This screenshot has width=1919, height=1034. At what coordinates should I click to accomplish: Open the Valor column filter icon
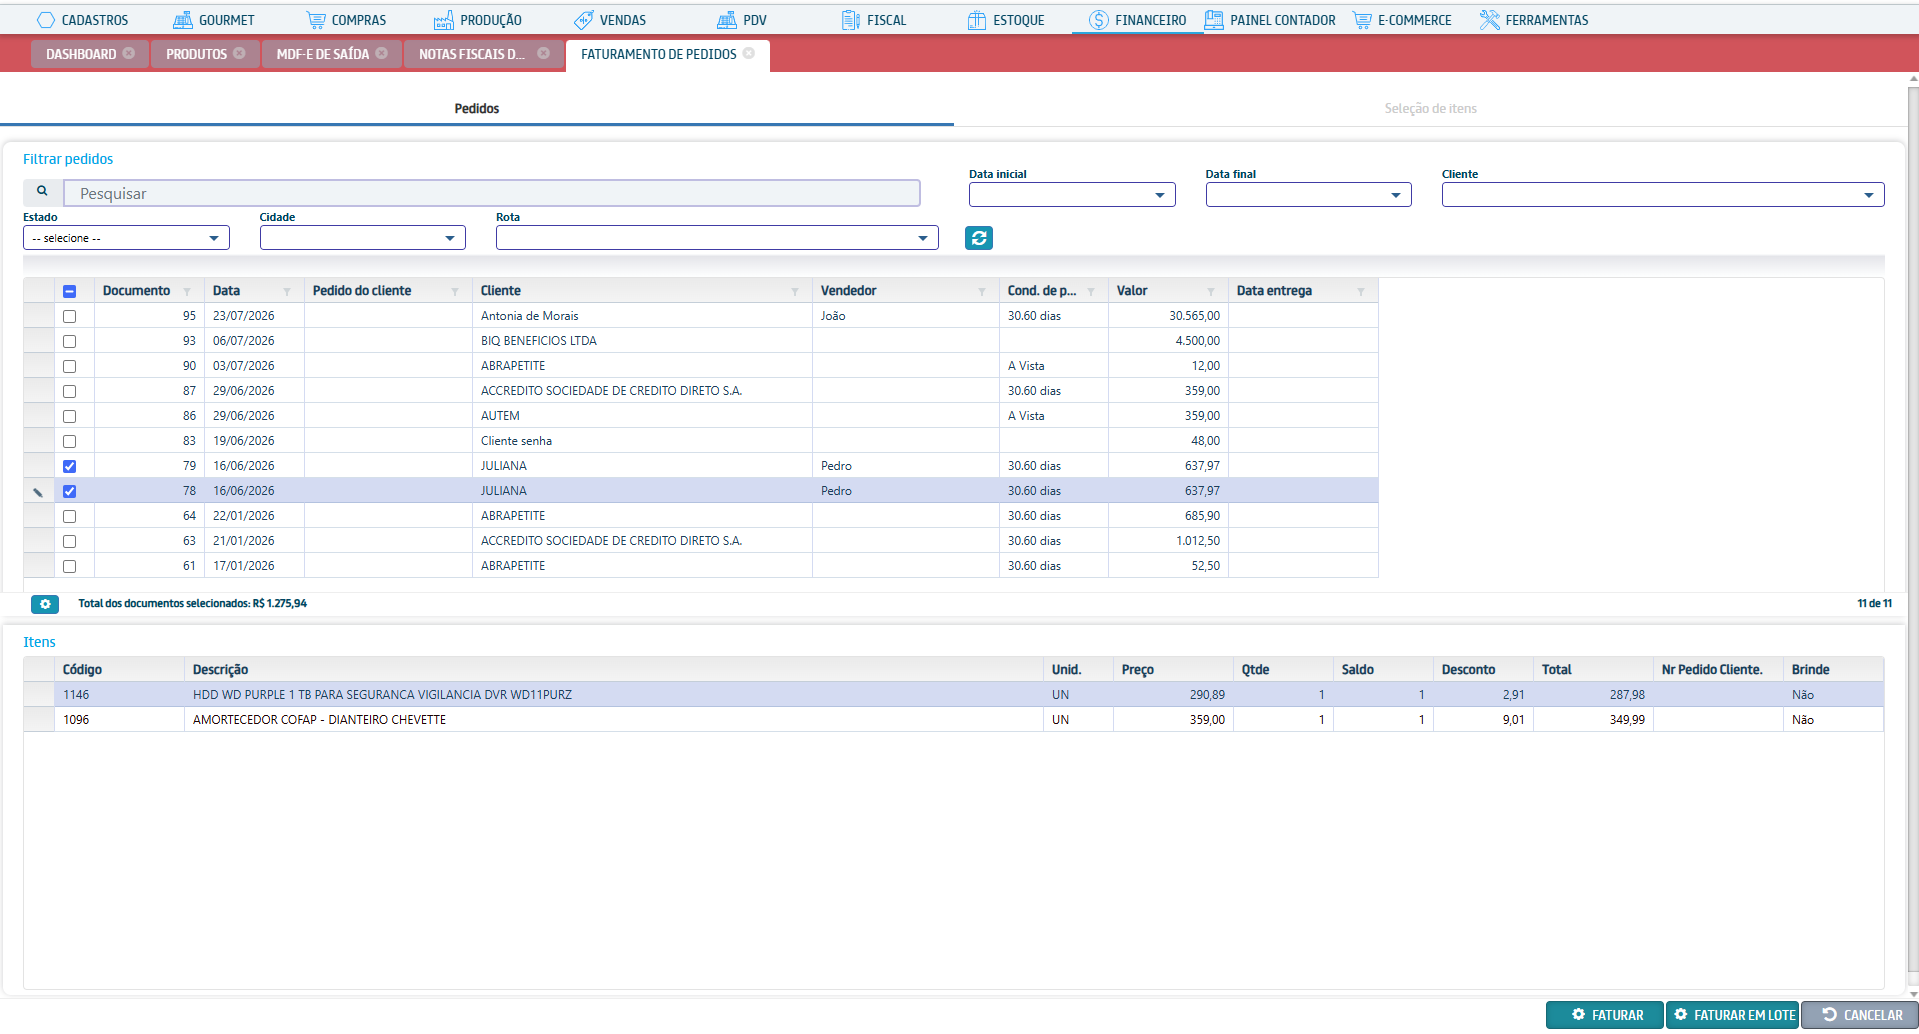click(1211, 292)
